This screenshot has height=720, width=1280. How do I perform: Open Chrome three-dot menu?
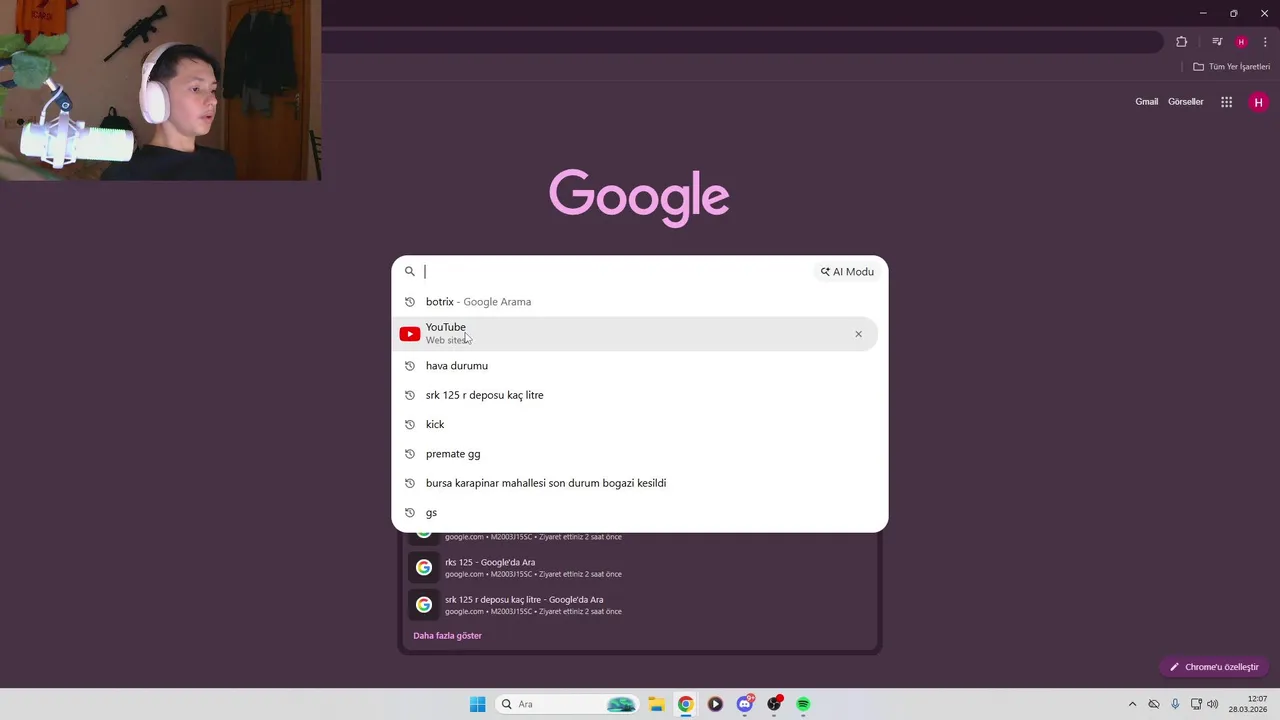click(x=1265, y=42)
